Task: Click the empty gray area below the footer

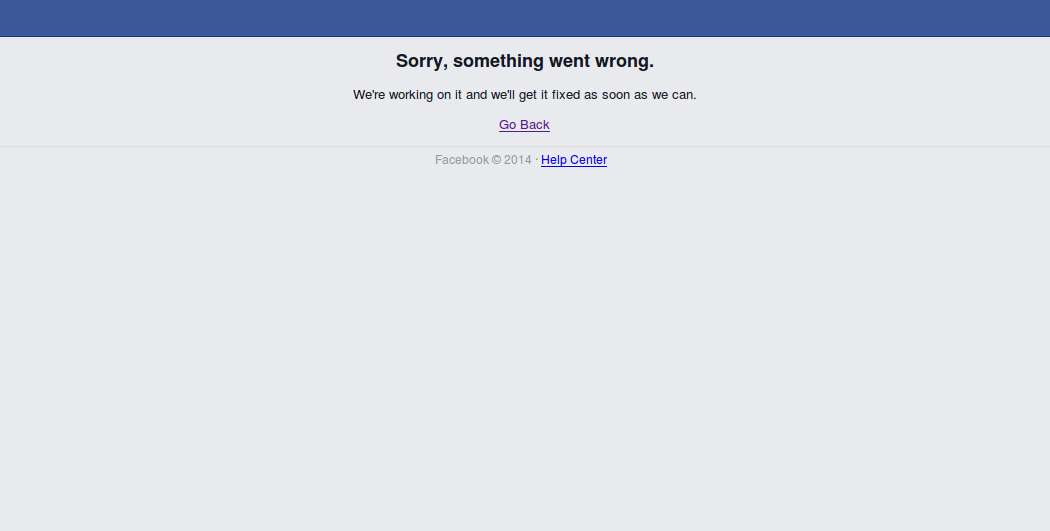Action: click(x=525, y=348)
